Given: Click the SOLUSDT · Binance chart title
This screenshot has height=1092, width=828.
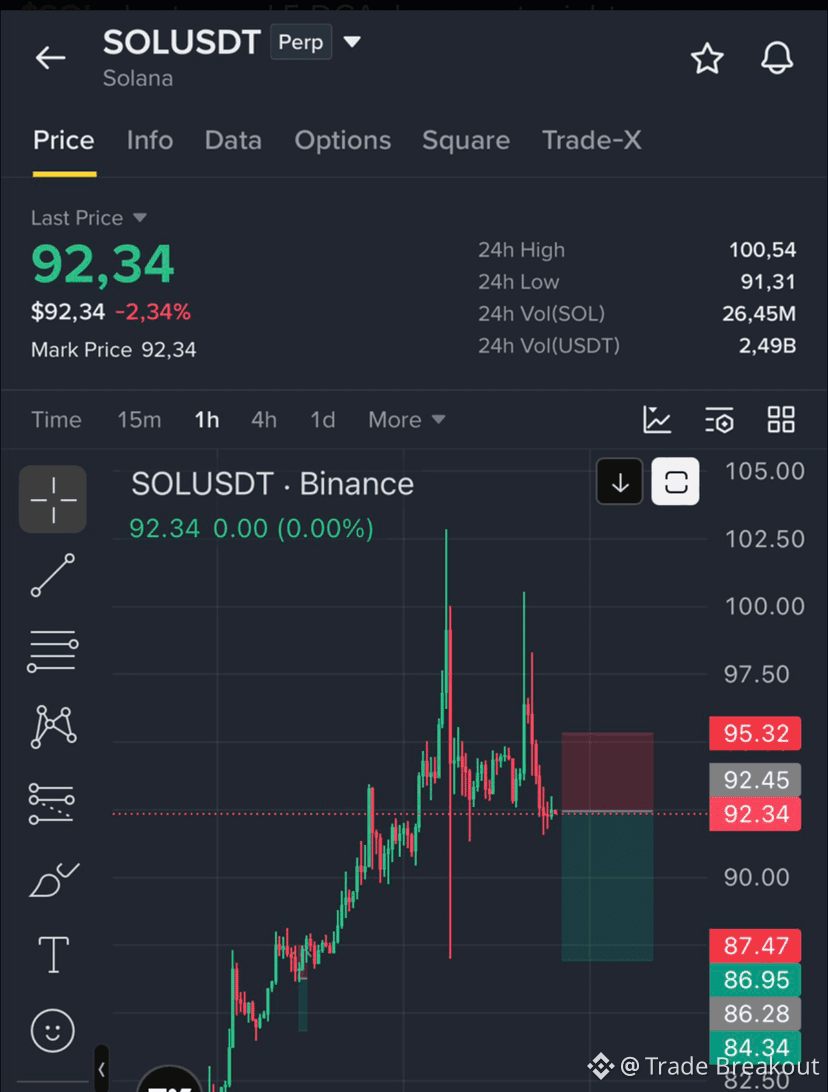Looking at the screenshot, I should pos(272,484).
